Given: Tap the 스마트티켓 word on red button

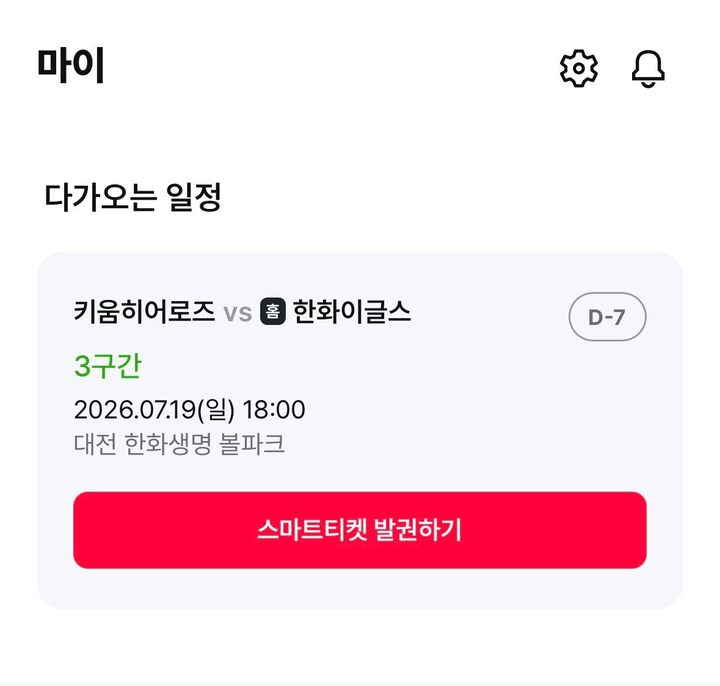Looking at the screenshot, I should [x=312, y=530].
